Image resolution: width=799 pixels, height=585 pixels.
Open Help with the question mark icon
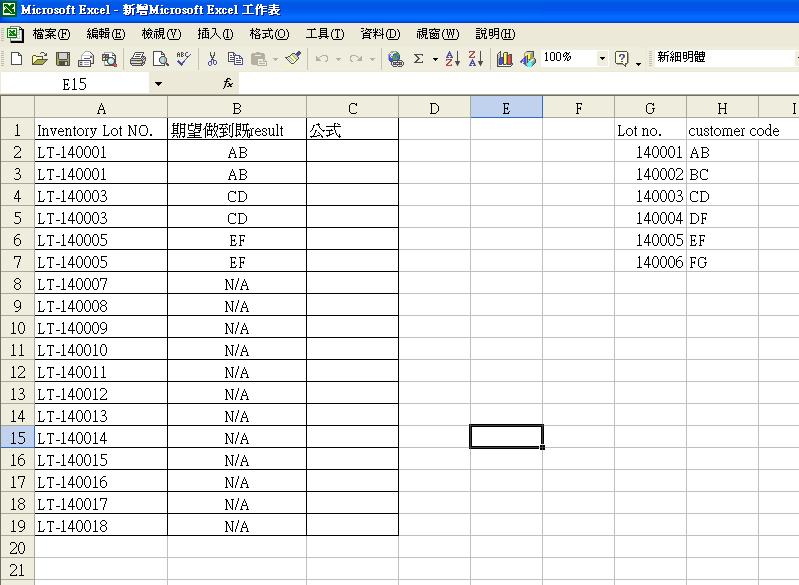[622, 59]
